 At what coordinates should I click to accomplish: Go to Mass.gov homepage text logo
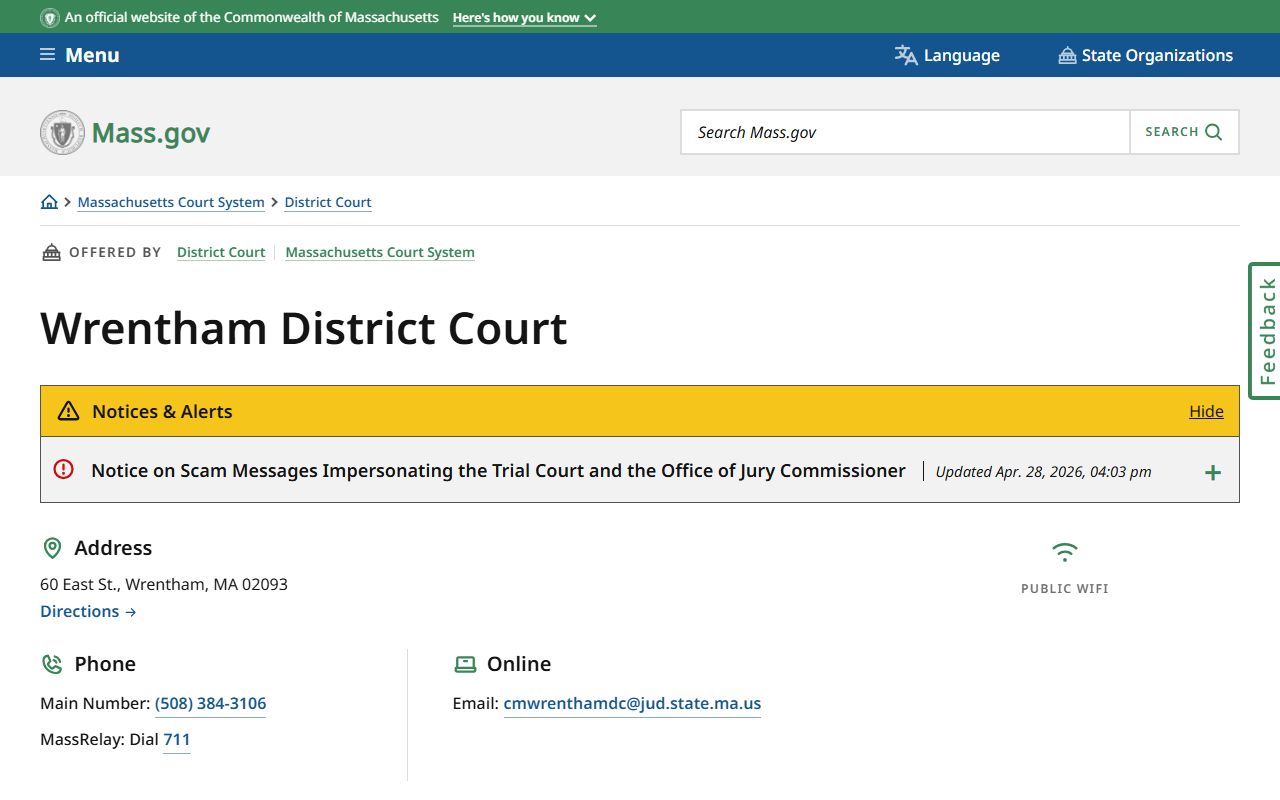coord(151,132)
